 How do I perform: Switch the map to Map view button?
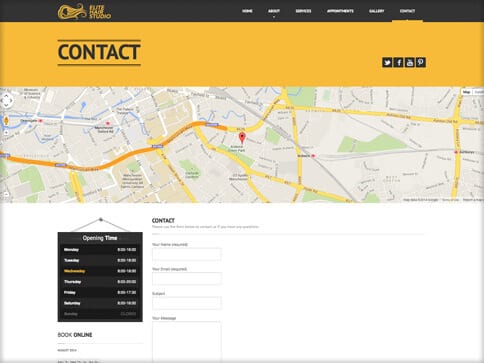(x=467, y=92)
